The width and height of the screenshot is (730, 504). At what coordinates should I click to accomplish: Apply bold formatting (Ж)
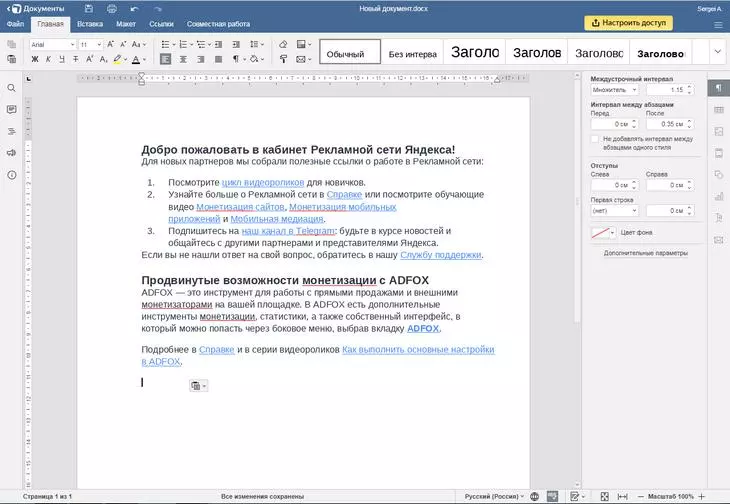click(x=35, y=59)
